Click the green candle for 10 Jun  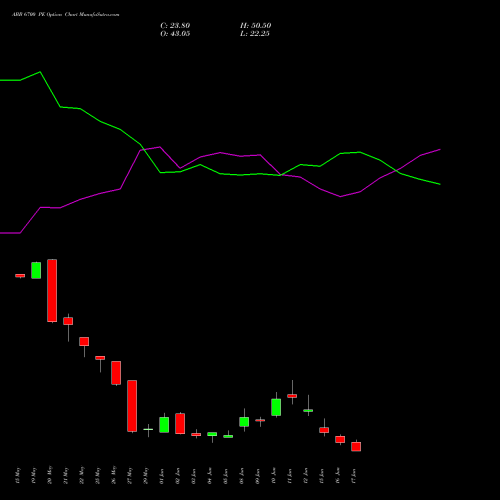[x=276, y=407]
